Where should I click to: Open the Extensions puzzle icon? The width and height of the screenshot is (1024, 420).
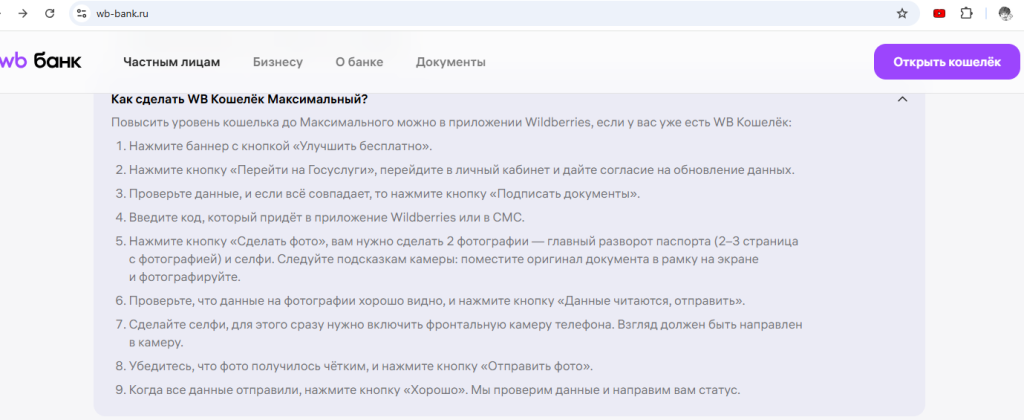(966, 13)
